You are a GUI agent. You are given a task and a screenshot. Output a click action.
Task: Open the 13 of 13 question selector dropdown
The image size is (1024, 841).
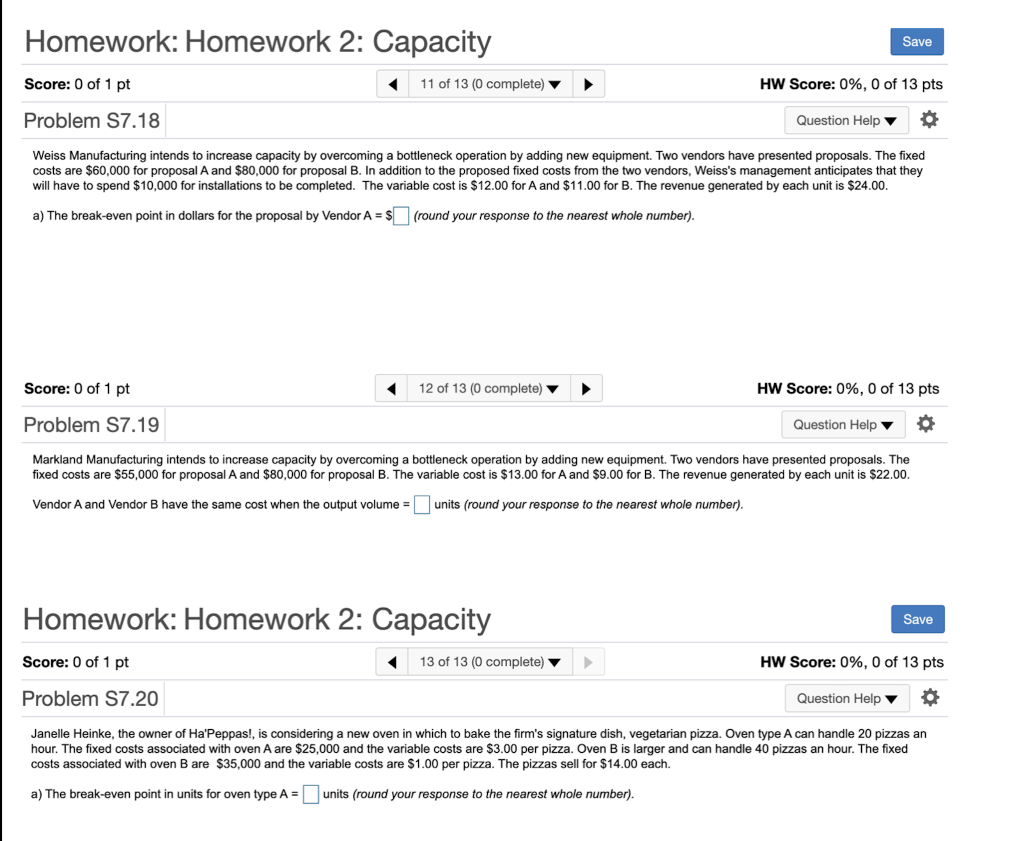coord(489,661)
